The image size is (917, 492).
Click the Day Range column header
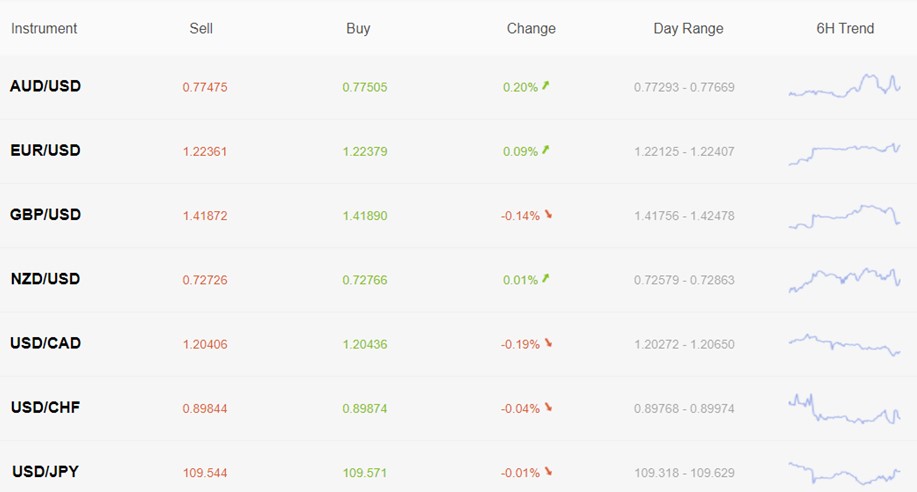[x=688, y=29]
